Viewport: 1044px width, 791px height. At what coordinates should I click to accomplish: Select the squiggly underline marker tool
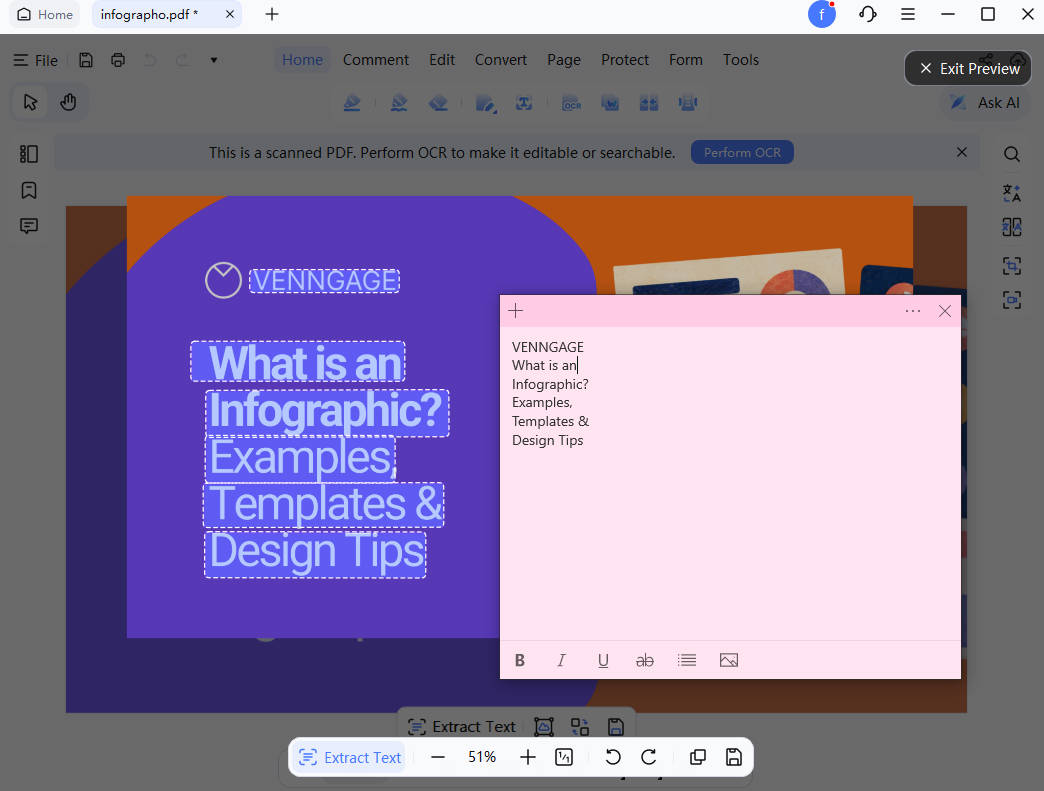pyautogui.click(x=399, y=103)
